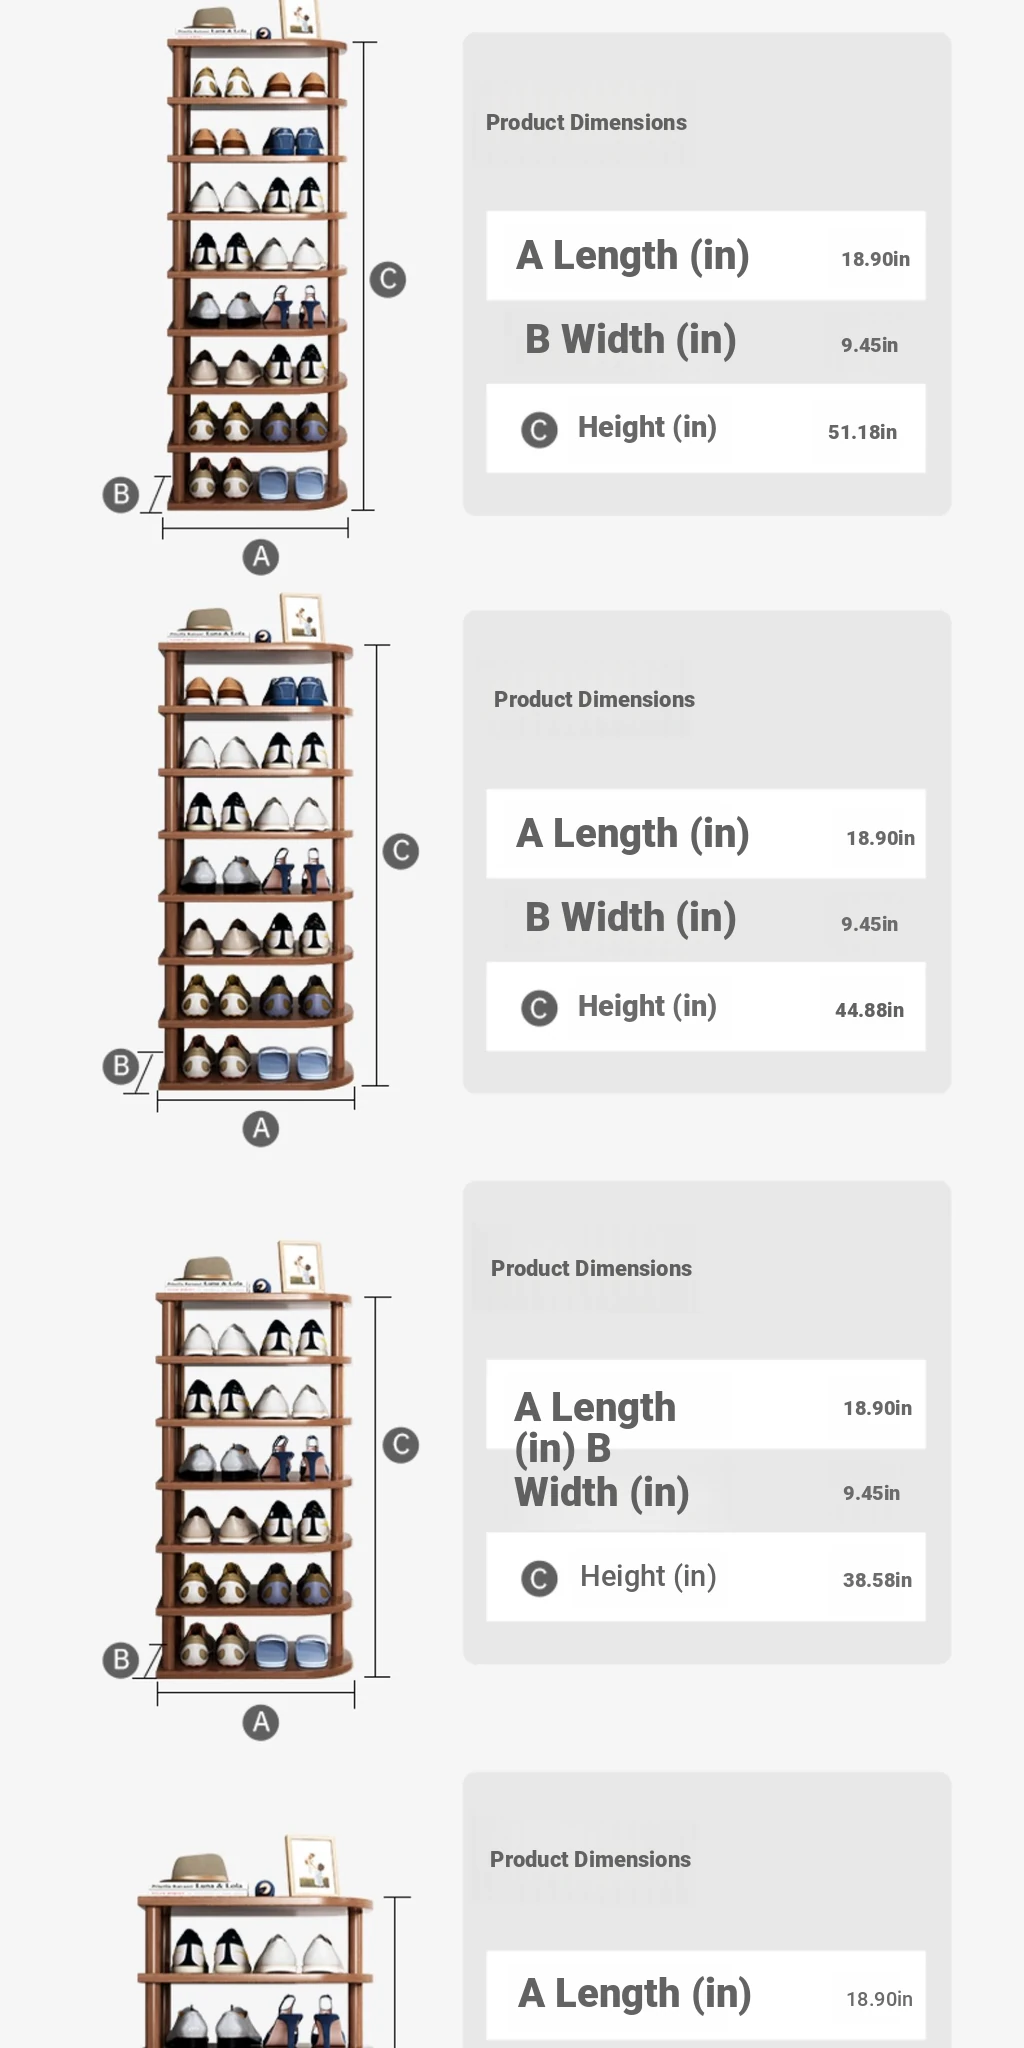Click the circled C icon in the 38.58in Height row

[x=539, y=1578]
